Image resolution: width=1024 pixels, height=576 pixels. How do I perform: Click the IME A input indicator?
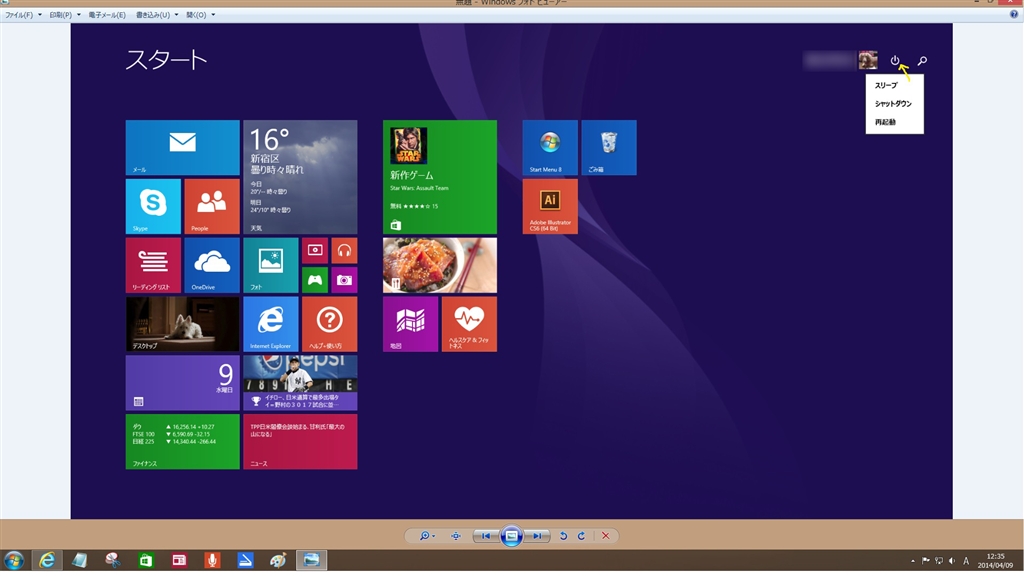[x=966, y=561]
